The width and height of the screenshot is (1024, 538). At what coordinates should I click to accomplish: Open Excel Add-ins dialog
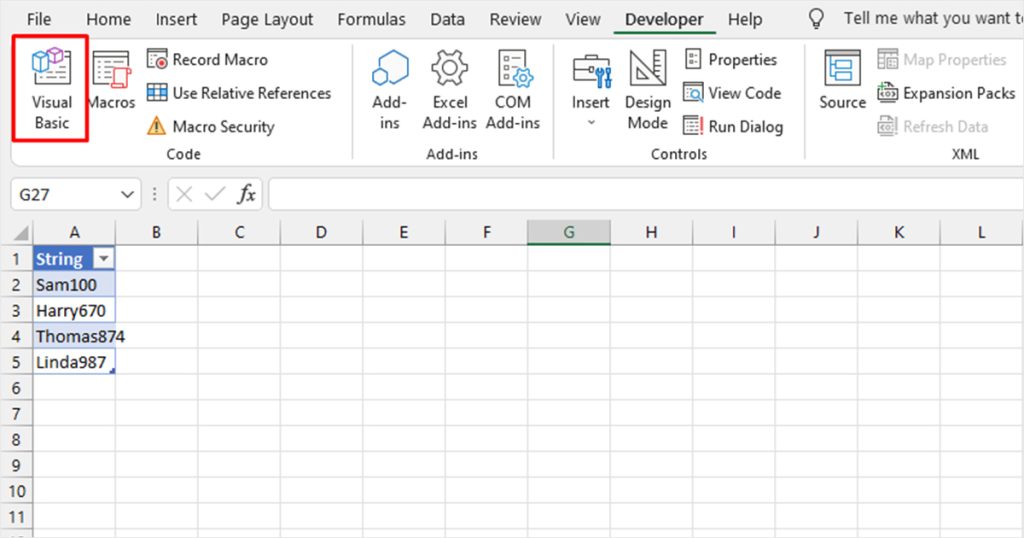click(449, 90)
